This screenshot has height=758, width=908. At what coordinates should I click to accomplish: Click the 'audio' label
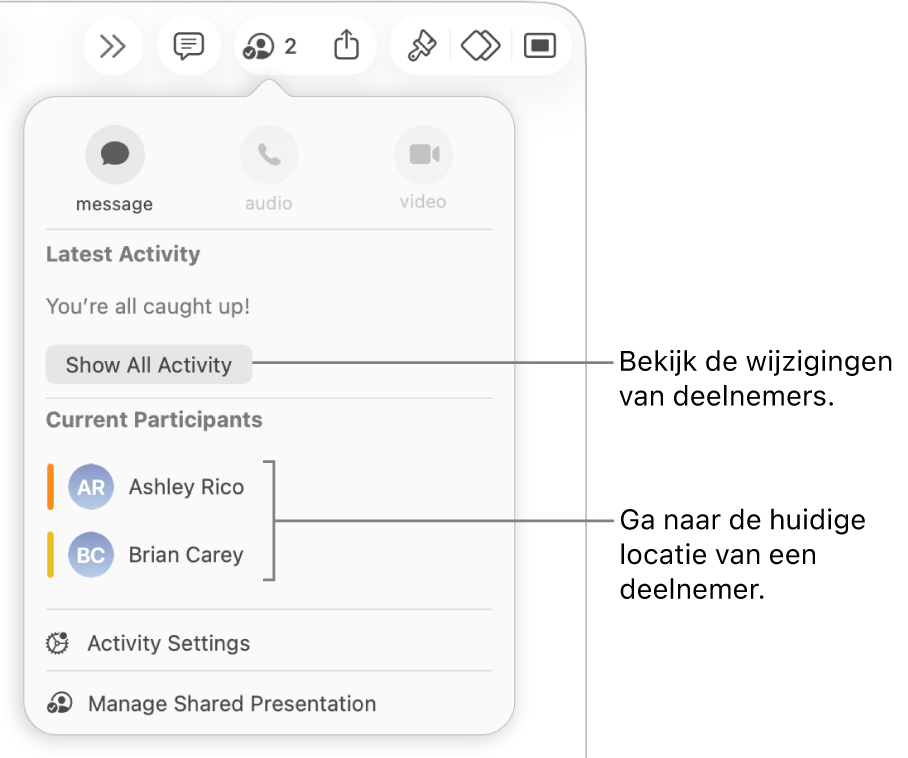pyautogui.click(x=269, y=203)
